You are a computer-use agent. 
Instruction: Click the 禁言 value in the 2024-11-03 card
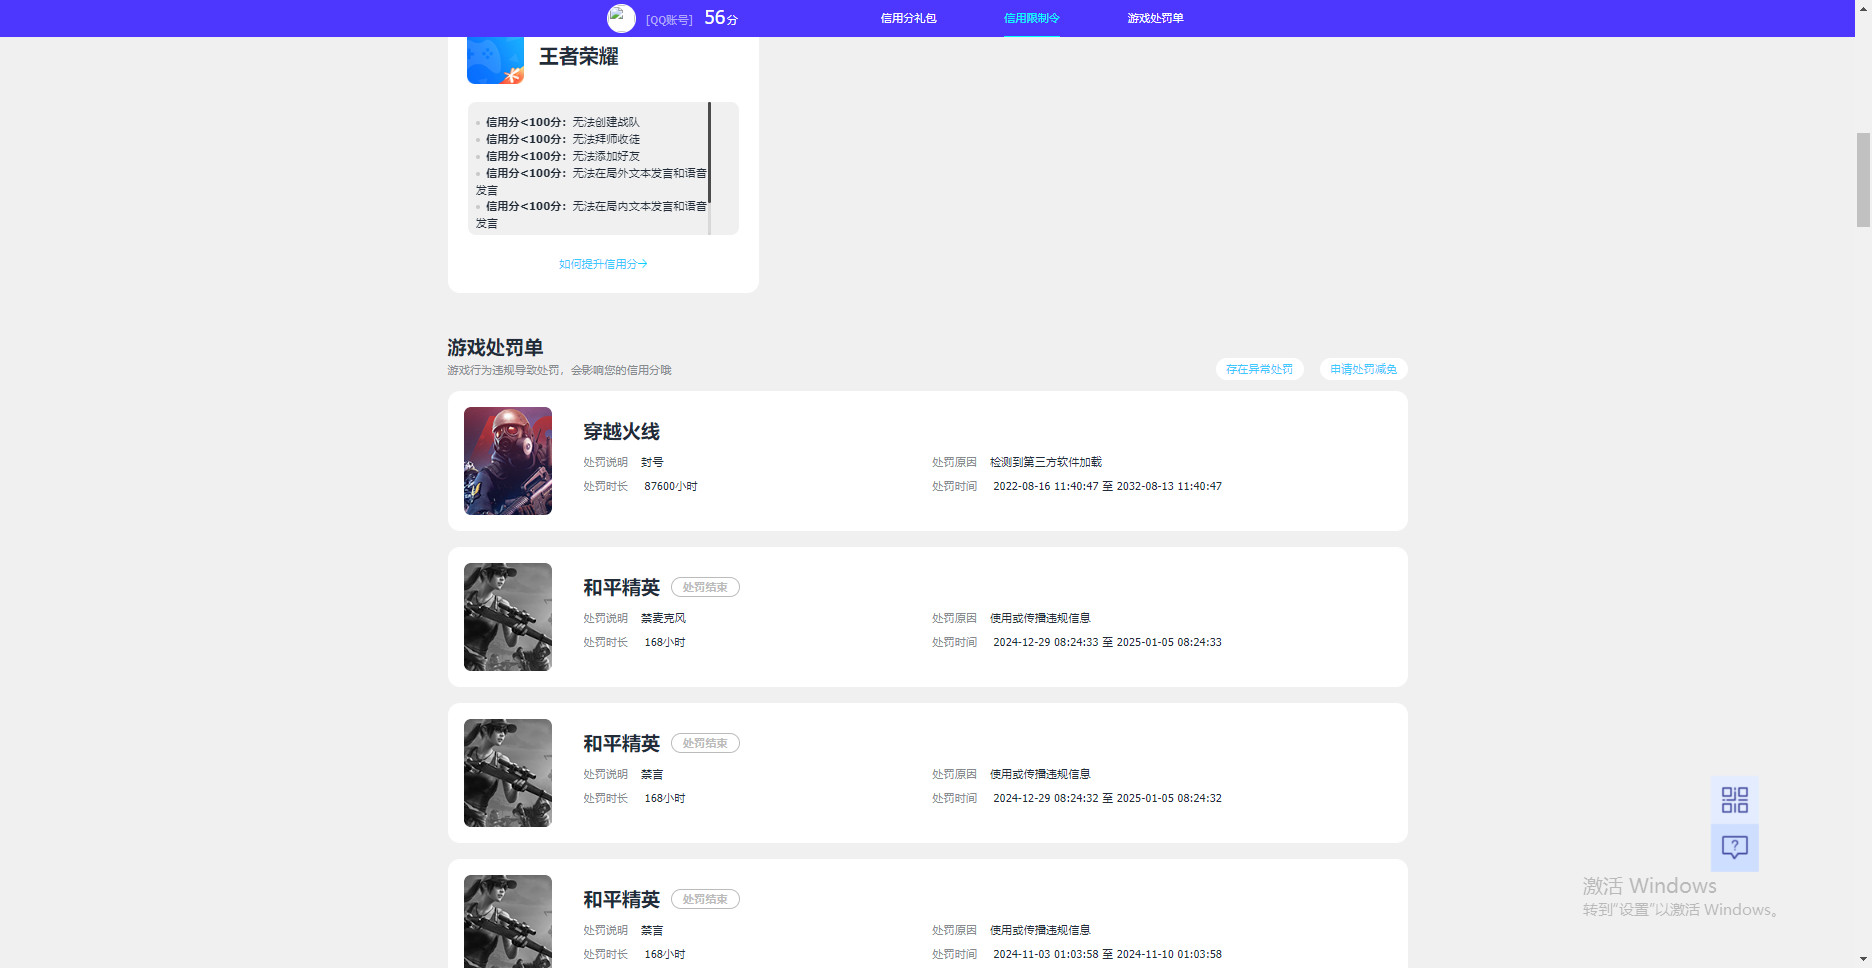tap(652, 930)
